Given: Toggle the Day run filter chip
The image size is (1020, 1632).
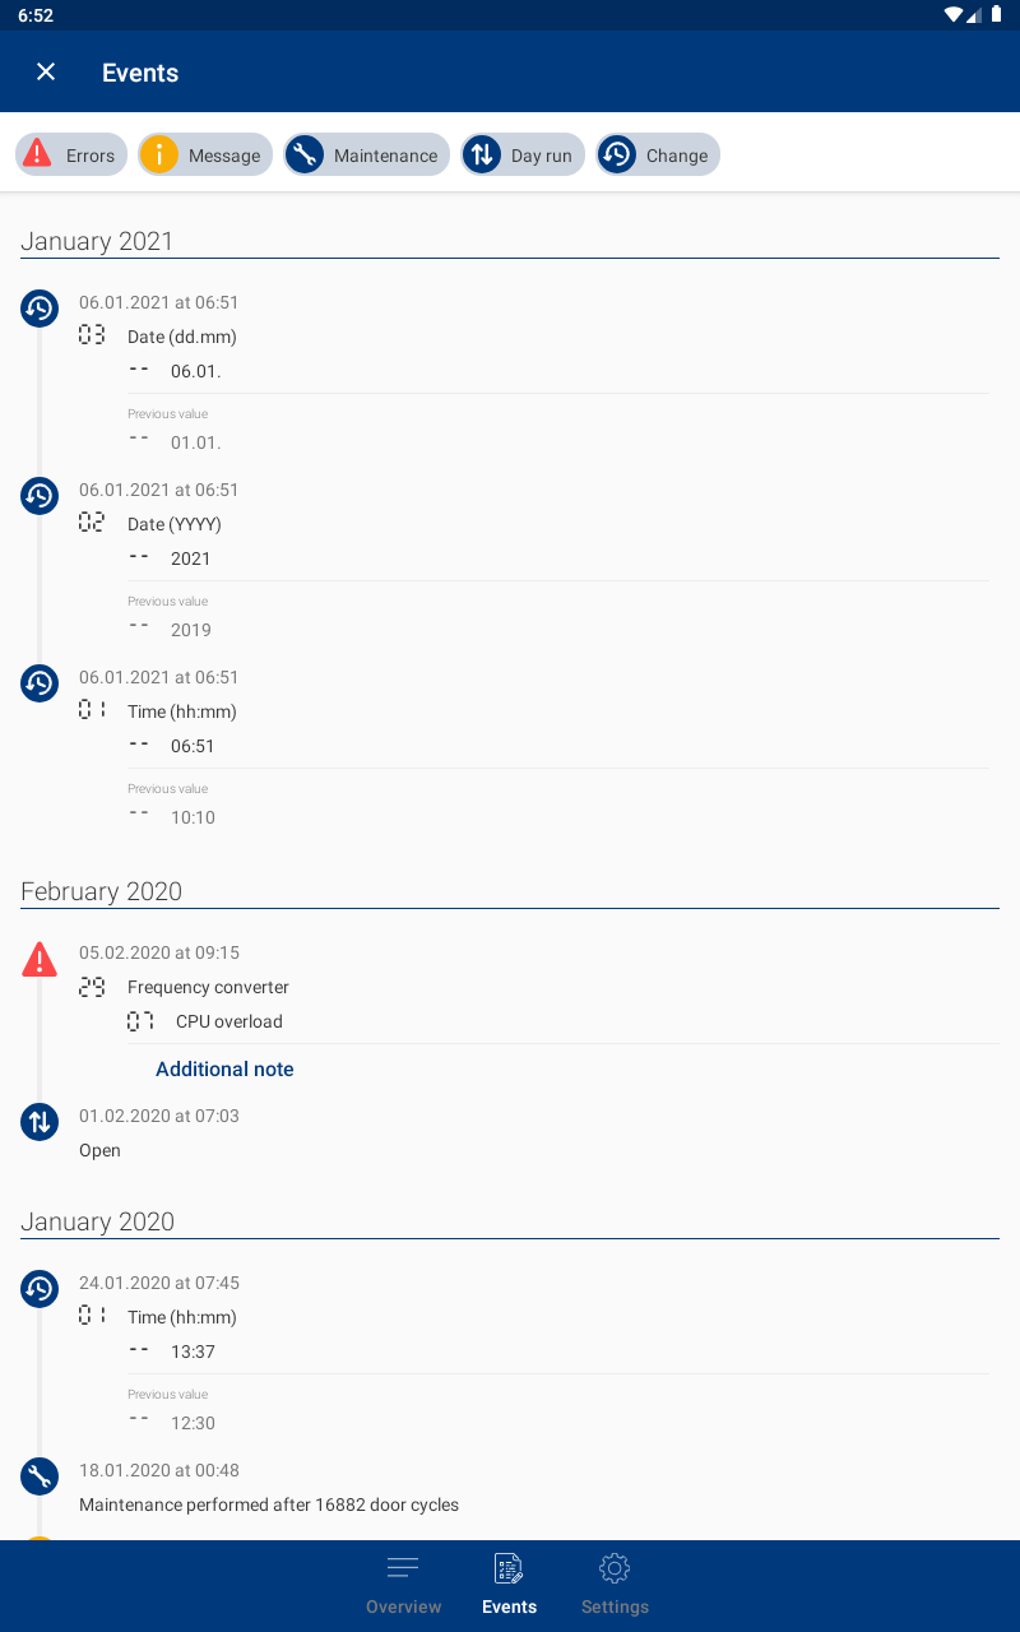Looking at the screenshot, I should pyautogui.click(x=523, y=155).
